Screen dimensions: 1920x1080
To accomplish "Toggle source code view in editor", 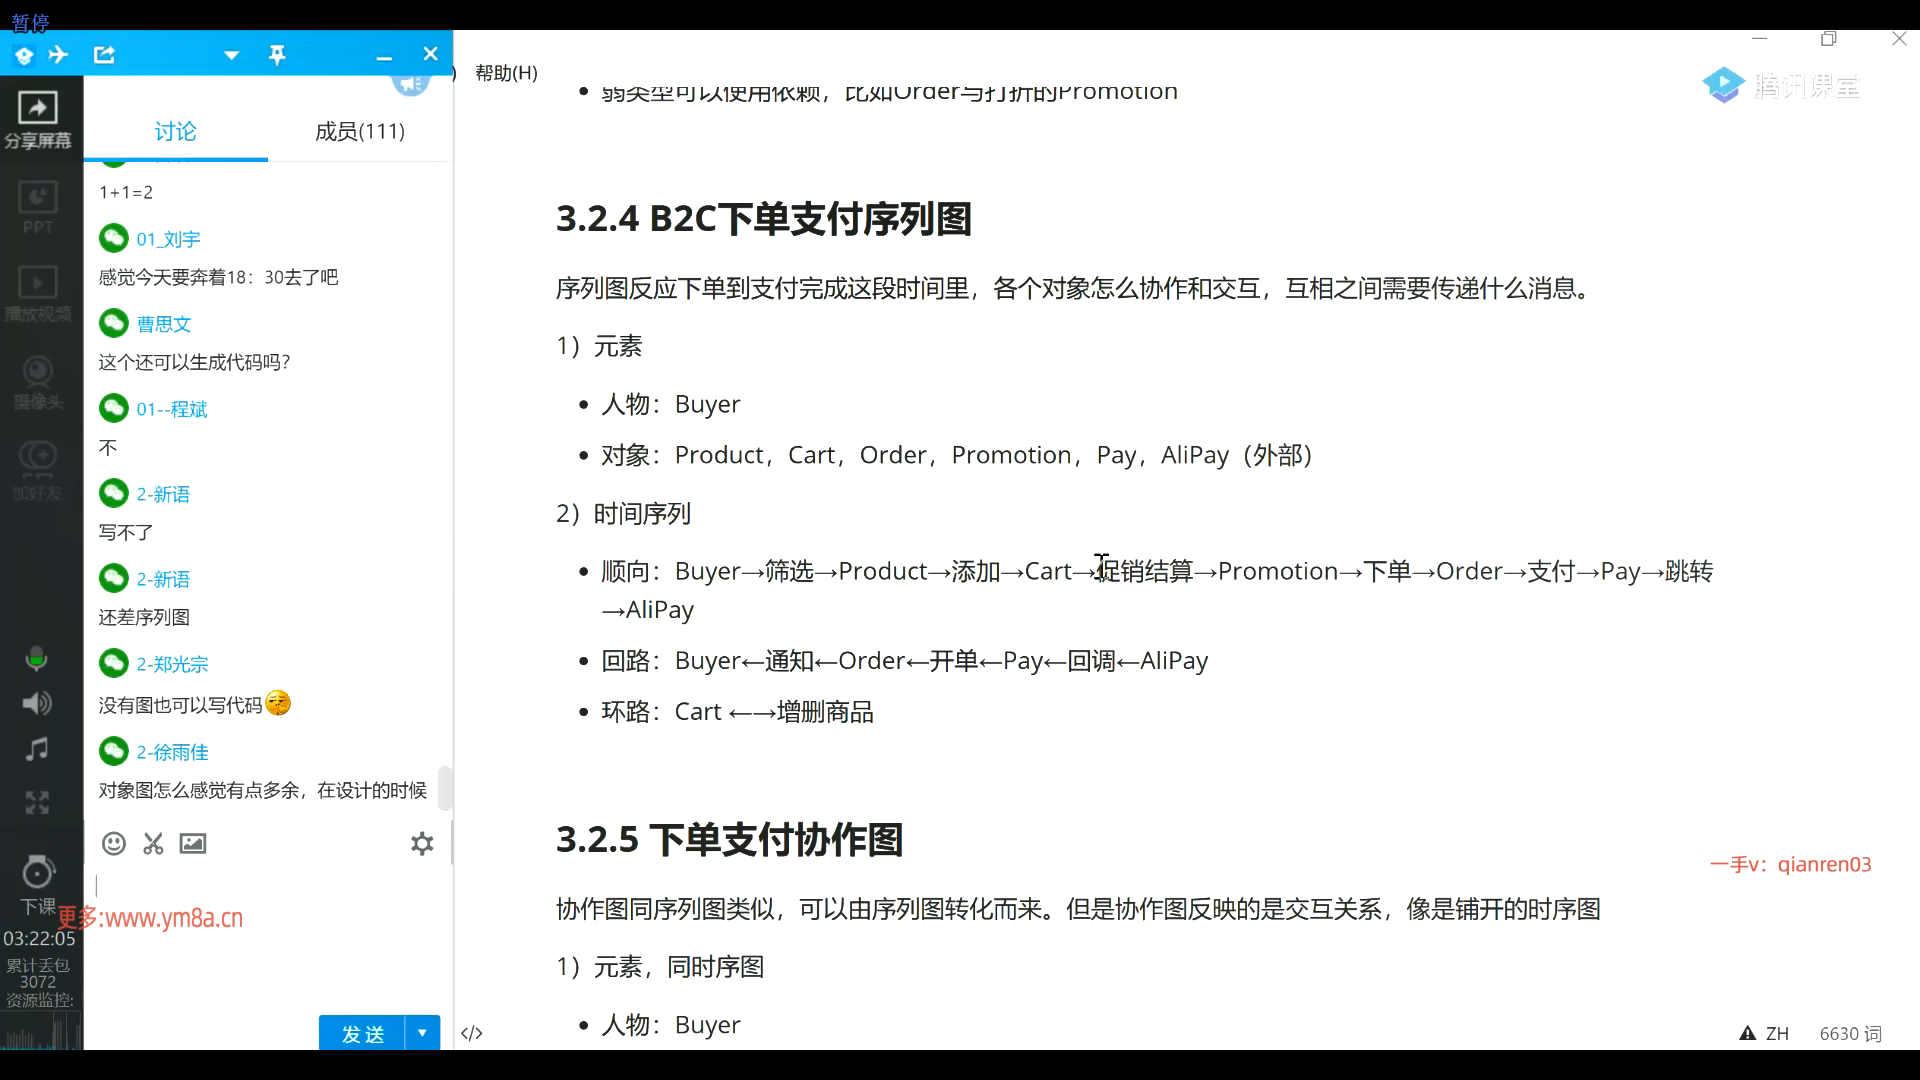I will pos(472,1033).
